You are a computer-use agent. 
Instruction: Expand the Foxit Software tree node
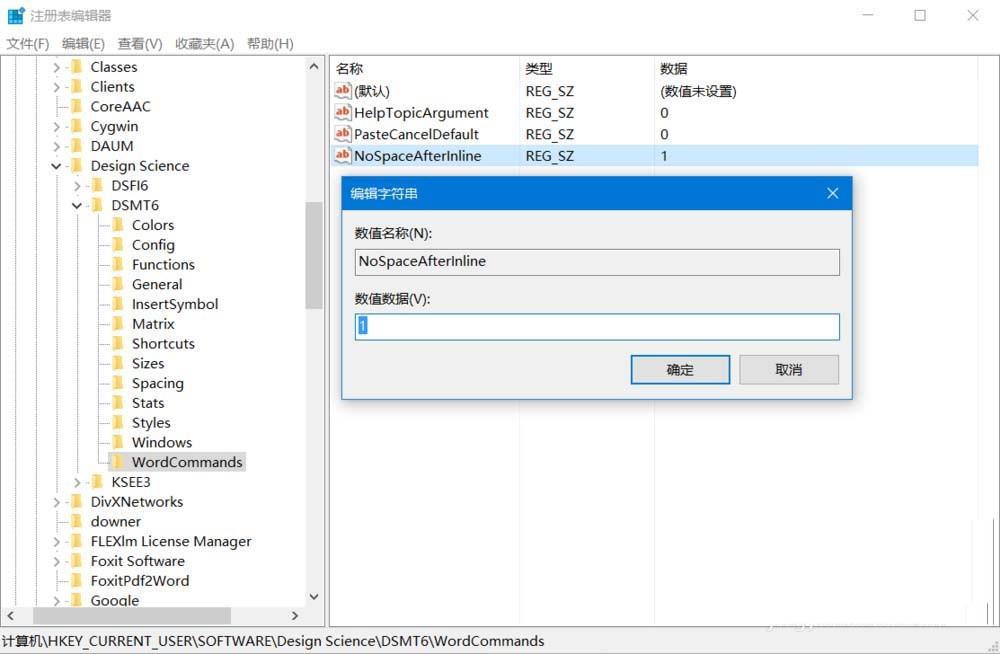point(57,561)
